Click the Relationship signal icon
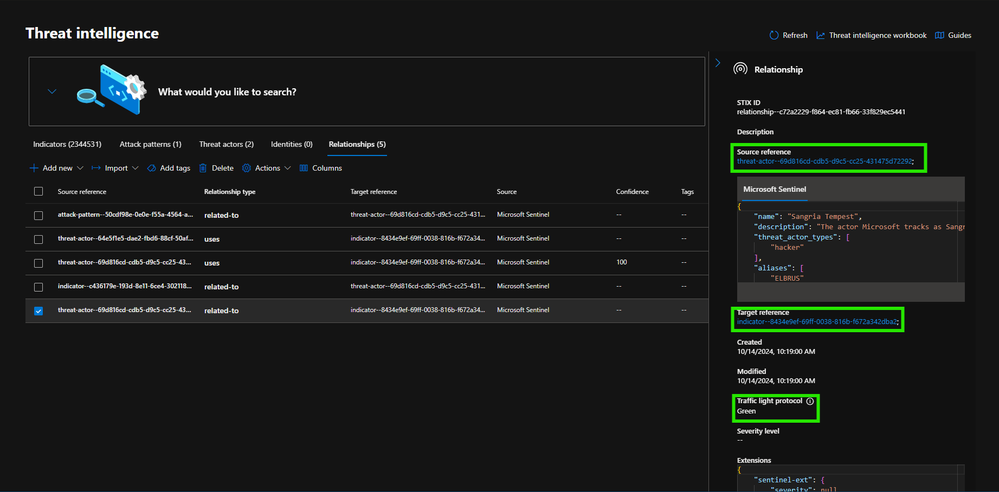This screenshot has width=999, height=492. (x=740, y=69)
